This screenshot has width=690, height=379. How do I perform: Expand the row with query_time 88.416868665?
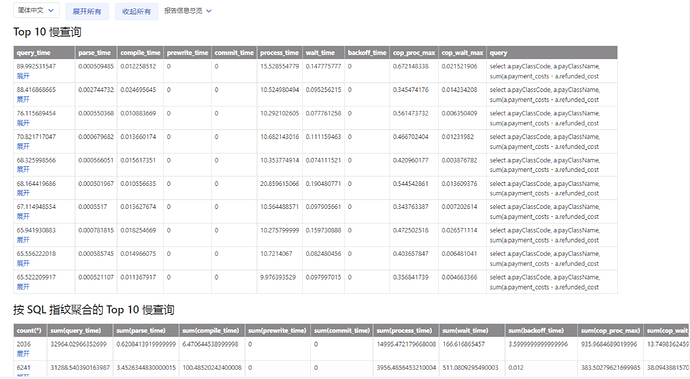[23, 99]
